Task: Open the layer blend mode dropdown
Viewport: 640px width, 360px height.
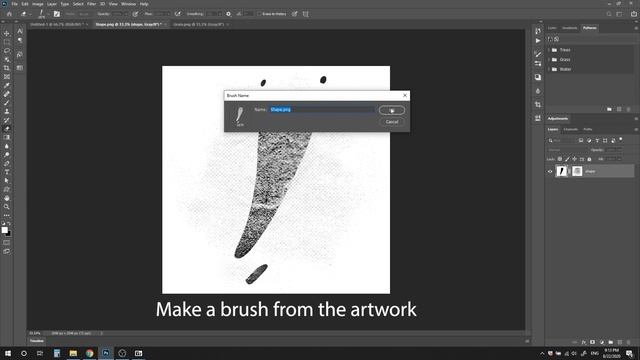Action: click(567, 150)
